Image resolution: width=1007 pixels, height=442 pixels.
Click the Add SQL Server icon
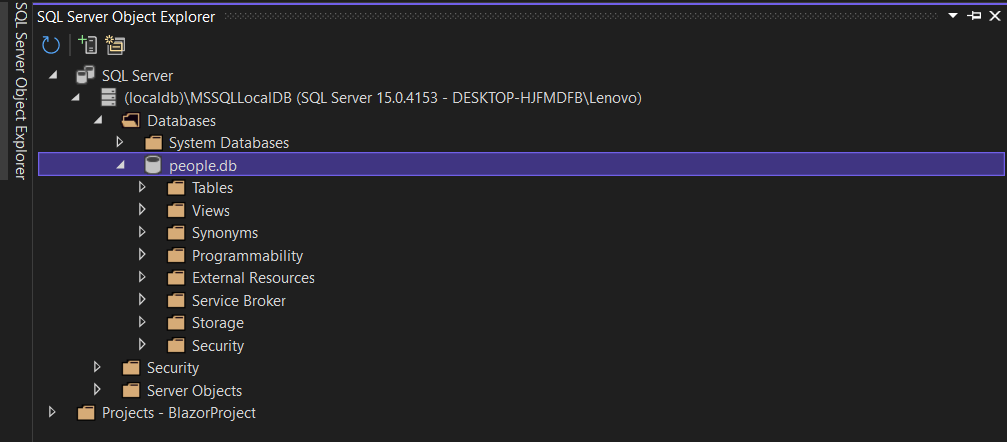point(87,44)
